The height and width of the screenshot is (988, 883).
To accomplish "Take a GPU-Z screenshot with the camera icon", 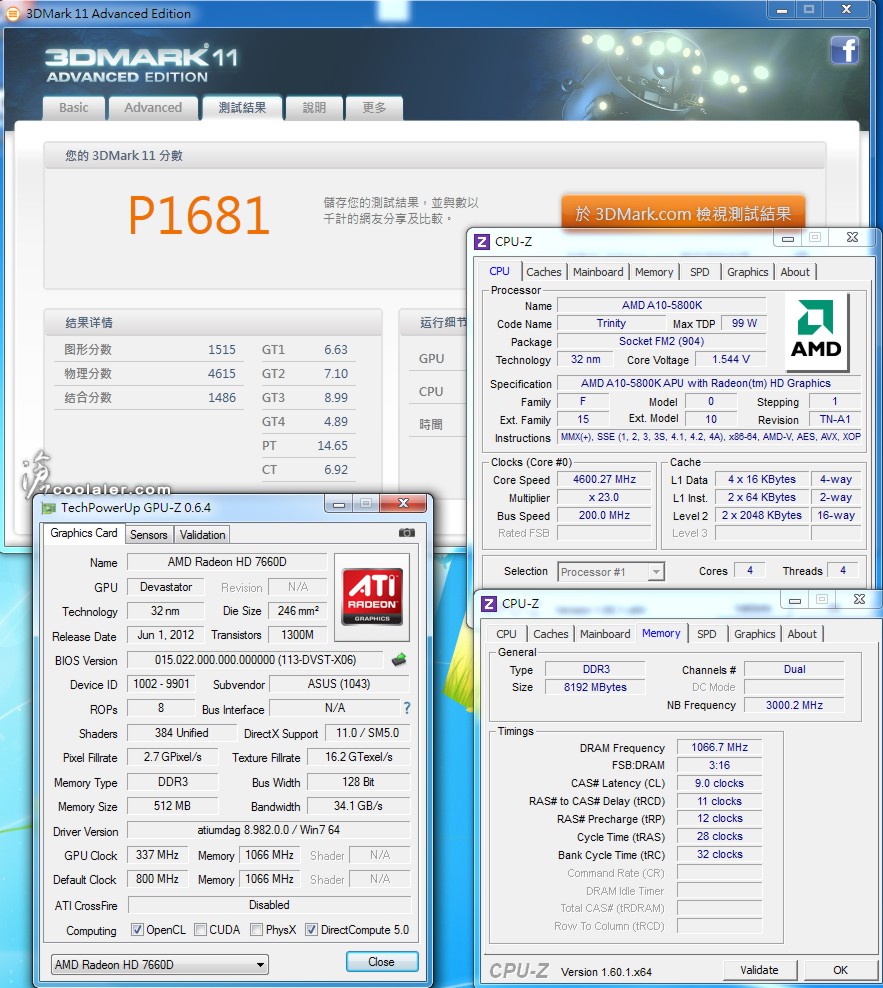I will [407, 533].
